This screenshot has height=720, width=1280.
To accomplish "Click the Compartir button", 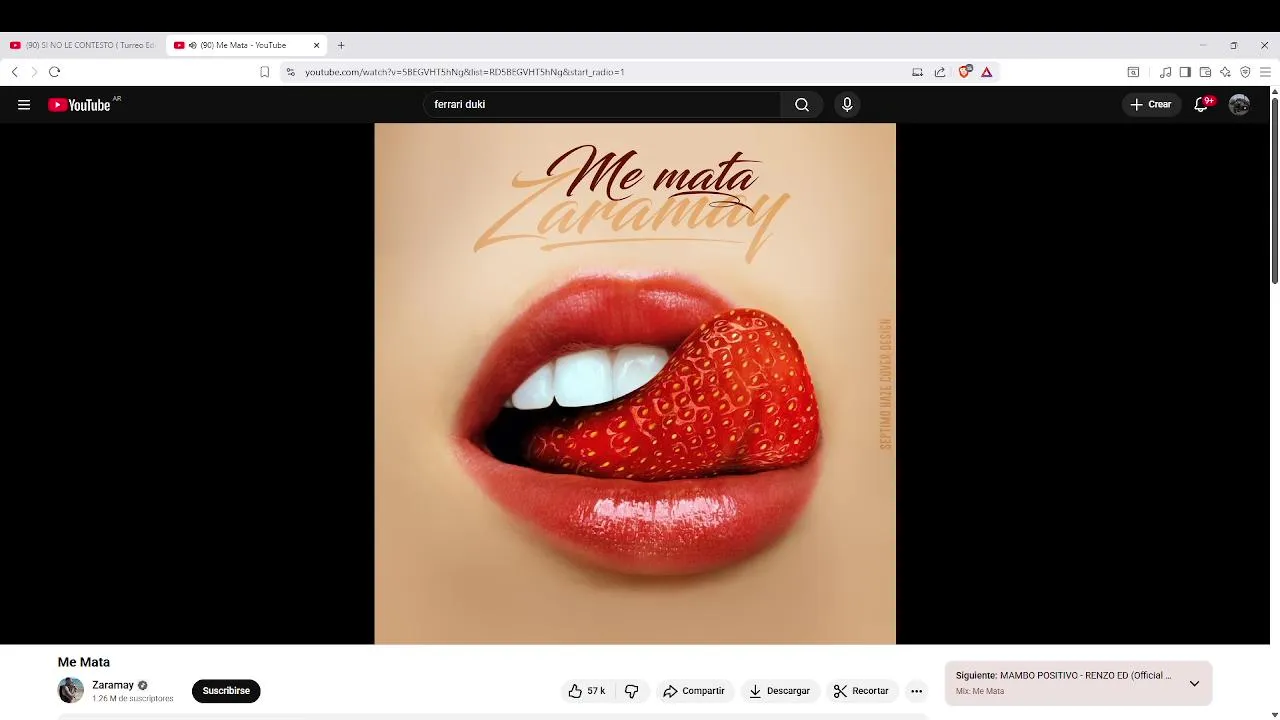I will (x=694, y=691).
